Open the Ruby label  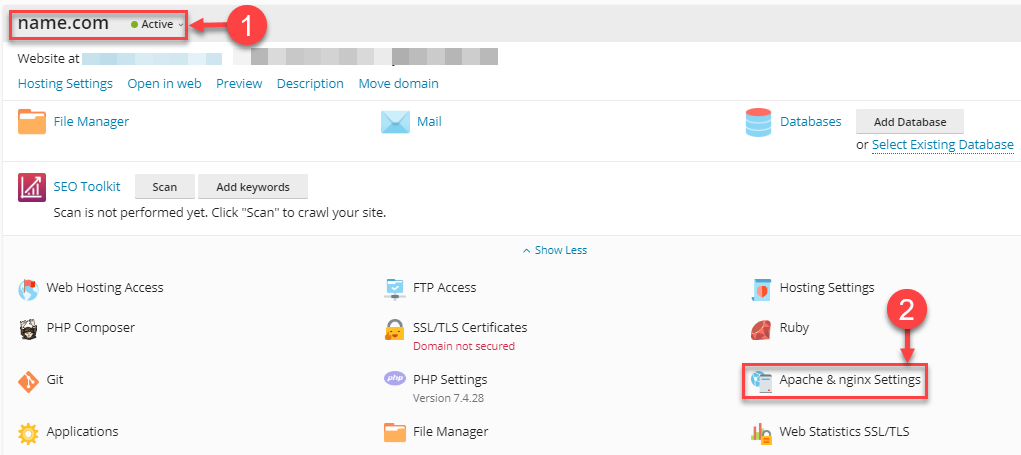pyautogui.click(x=794, y=327)
